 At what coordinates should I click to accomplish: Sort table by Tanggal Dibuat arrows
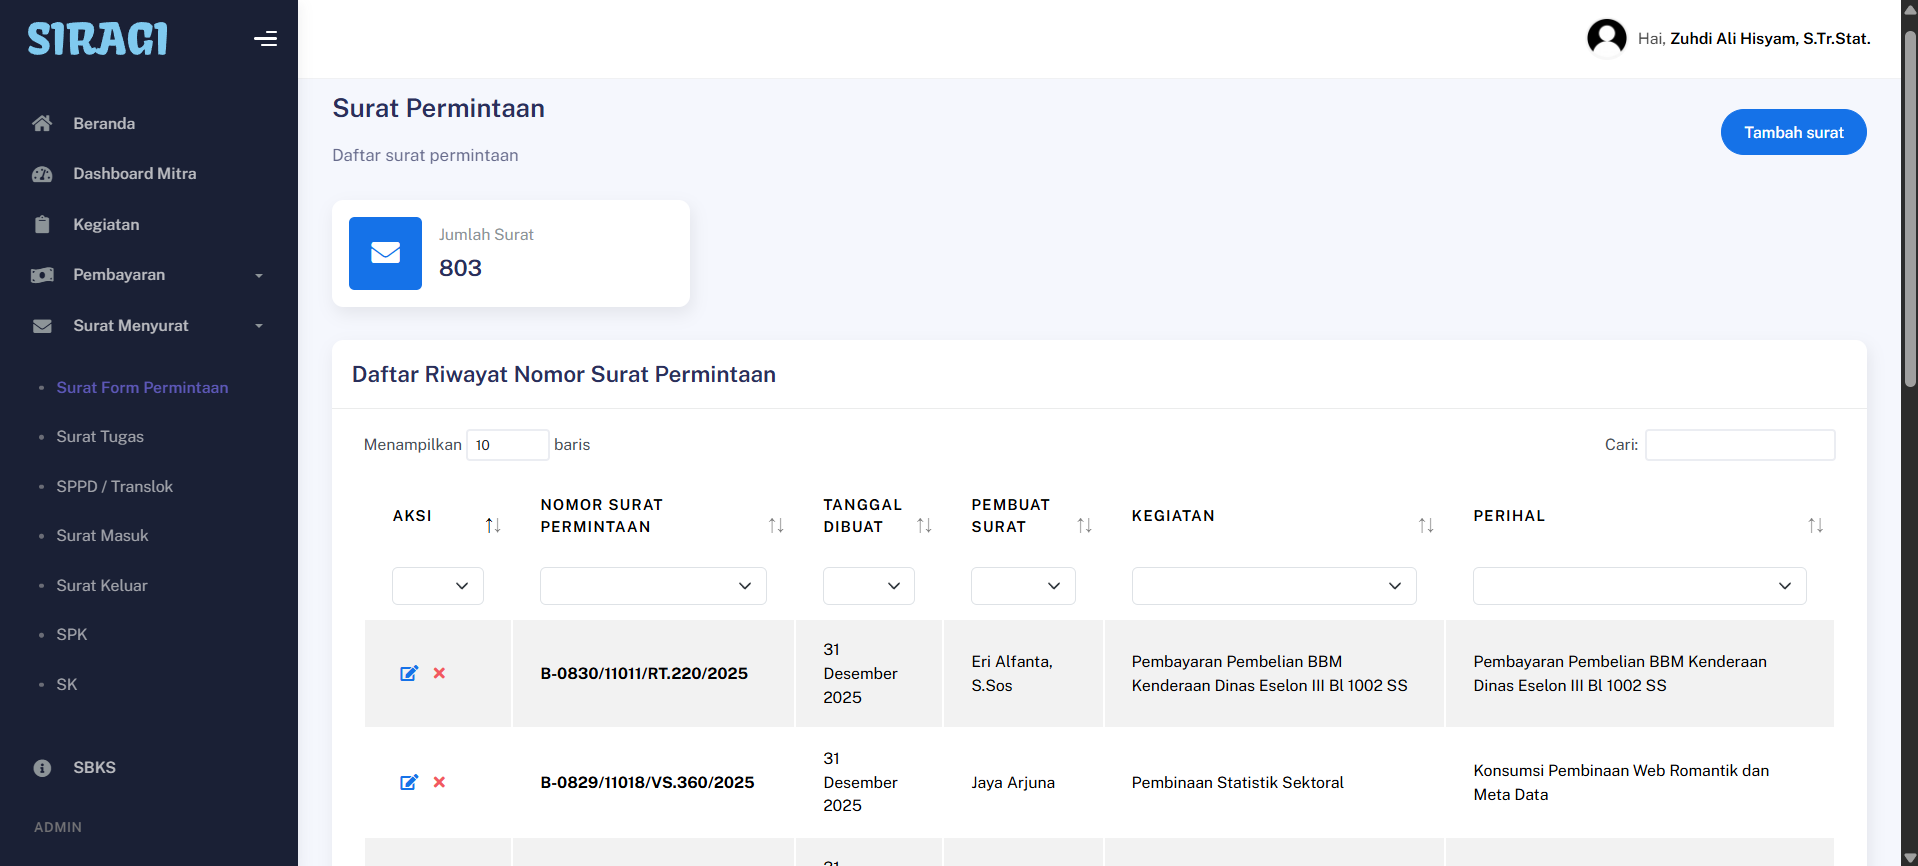click(x=924, y=525)
